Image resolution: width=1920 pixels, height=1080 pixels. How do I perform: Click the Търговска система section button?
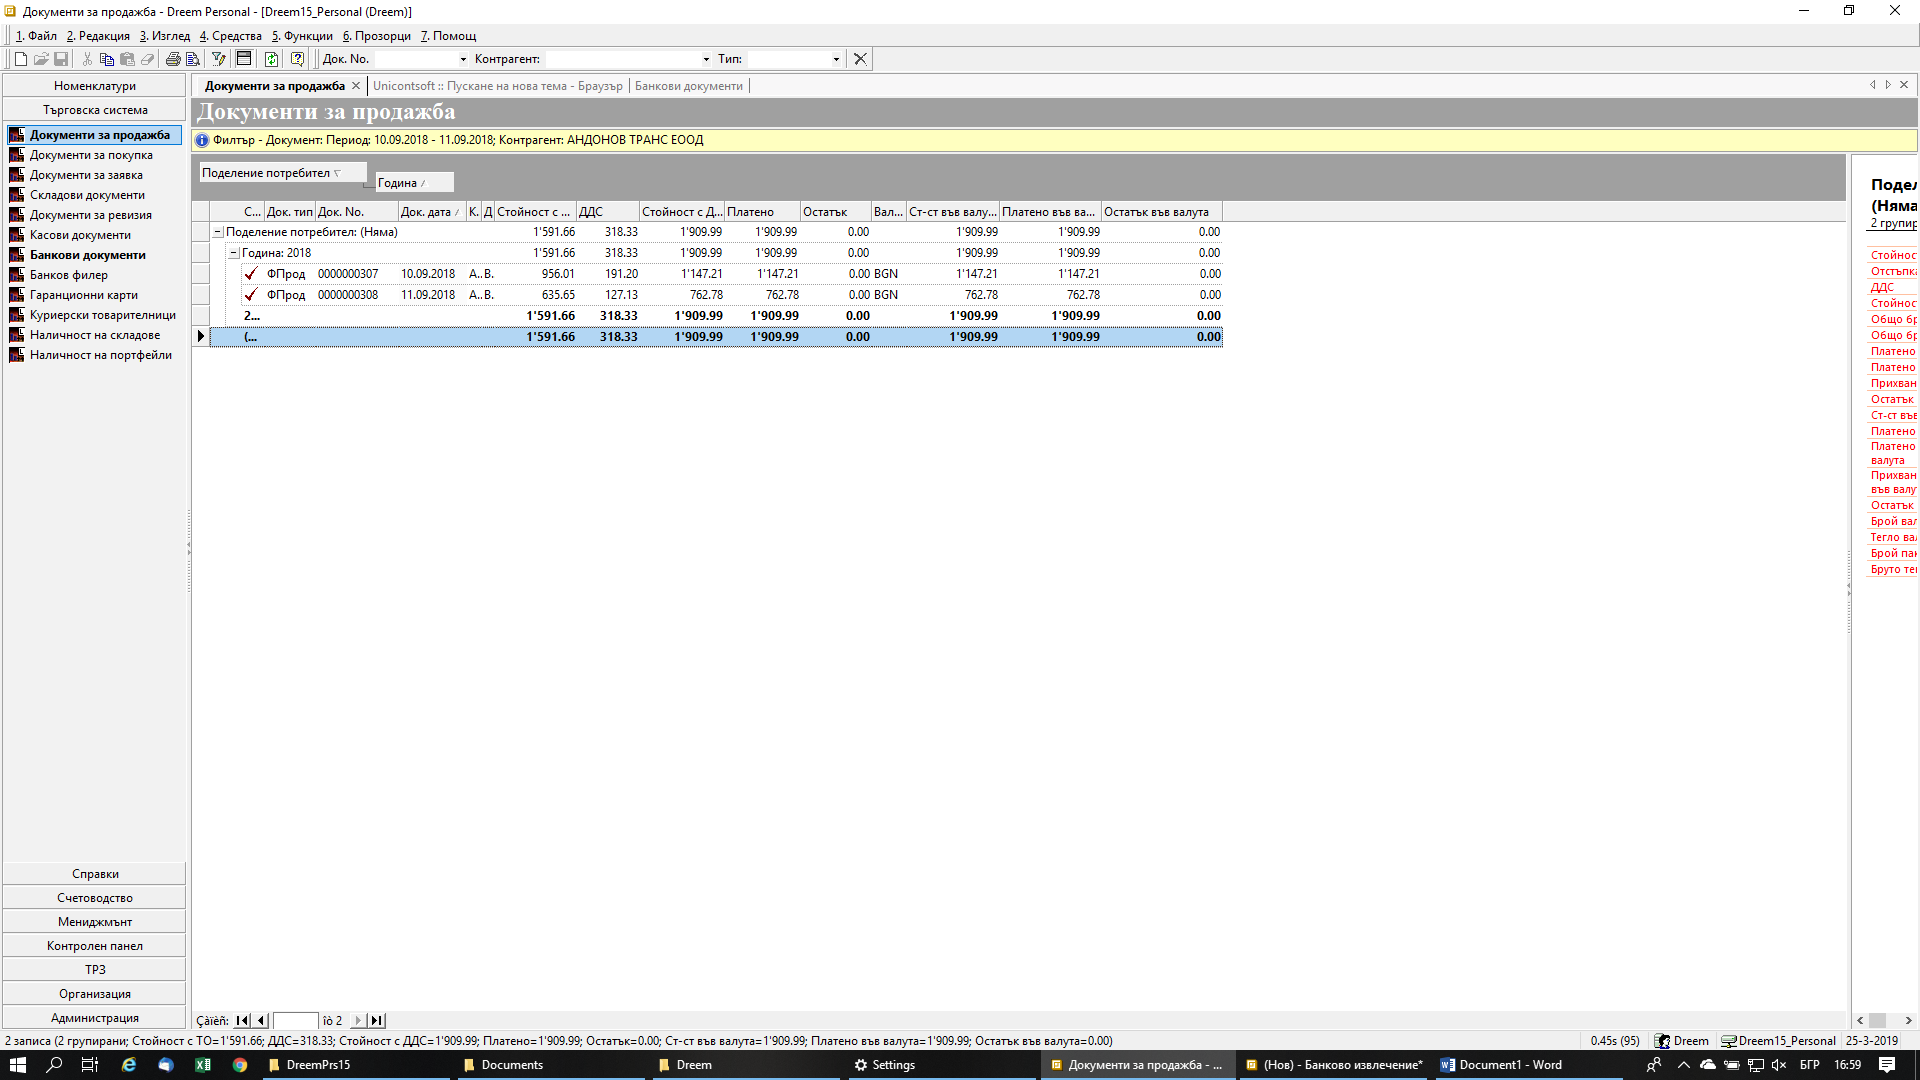pyautogui.click(x=95, y=110)
